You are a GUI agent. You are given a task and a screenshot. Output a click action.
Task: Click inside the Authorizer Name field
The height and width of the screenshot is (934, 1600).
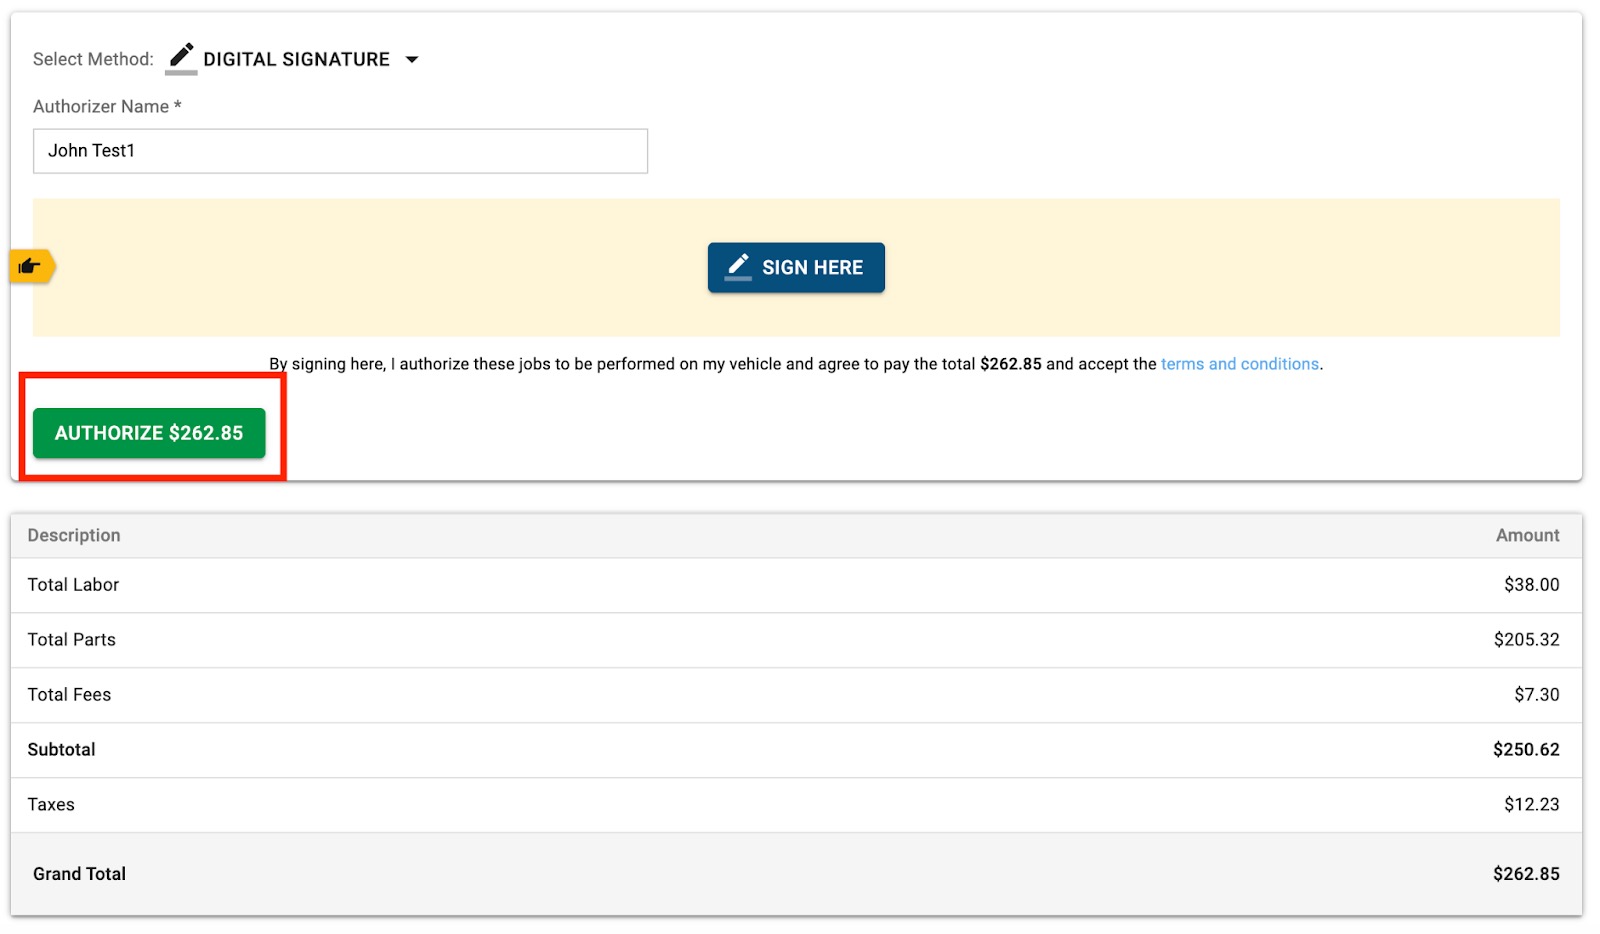point(340,151)
